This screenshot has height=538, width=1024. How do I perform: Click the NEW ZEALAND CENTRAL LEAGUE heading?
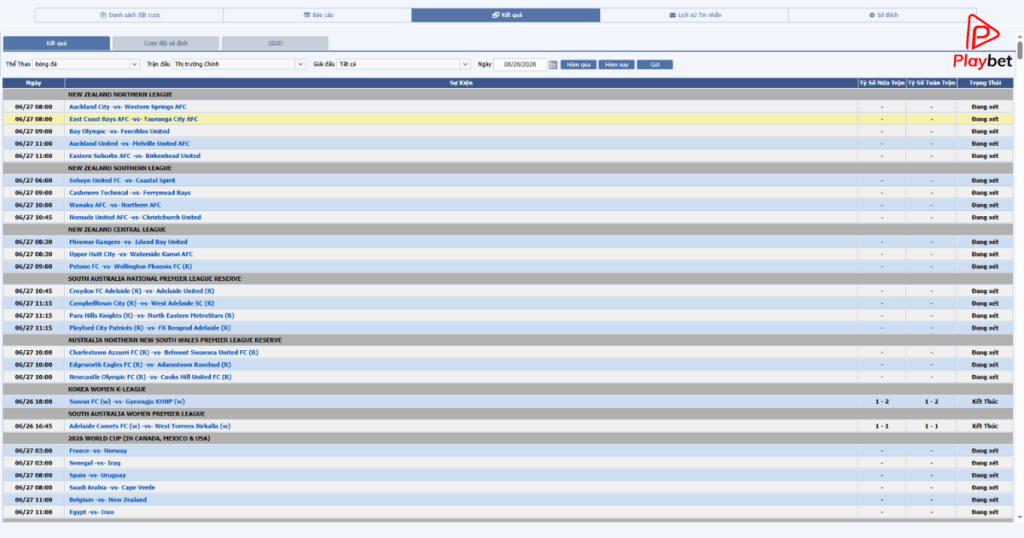(117, 230)
